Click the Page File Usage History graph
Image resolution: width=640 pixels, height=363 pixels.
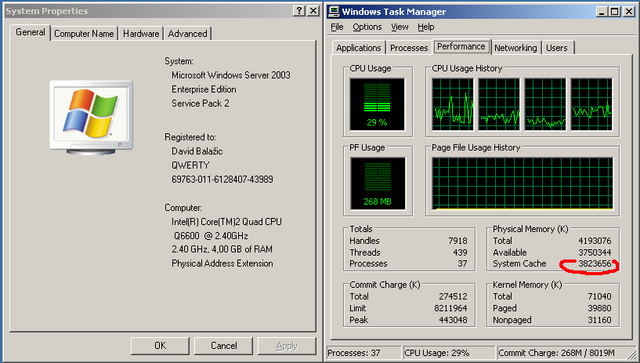[x=522, y=183]
